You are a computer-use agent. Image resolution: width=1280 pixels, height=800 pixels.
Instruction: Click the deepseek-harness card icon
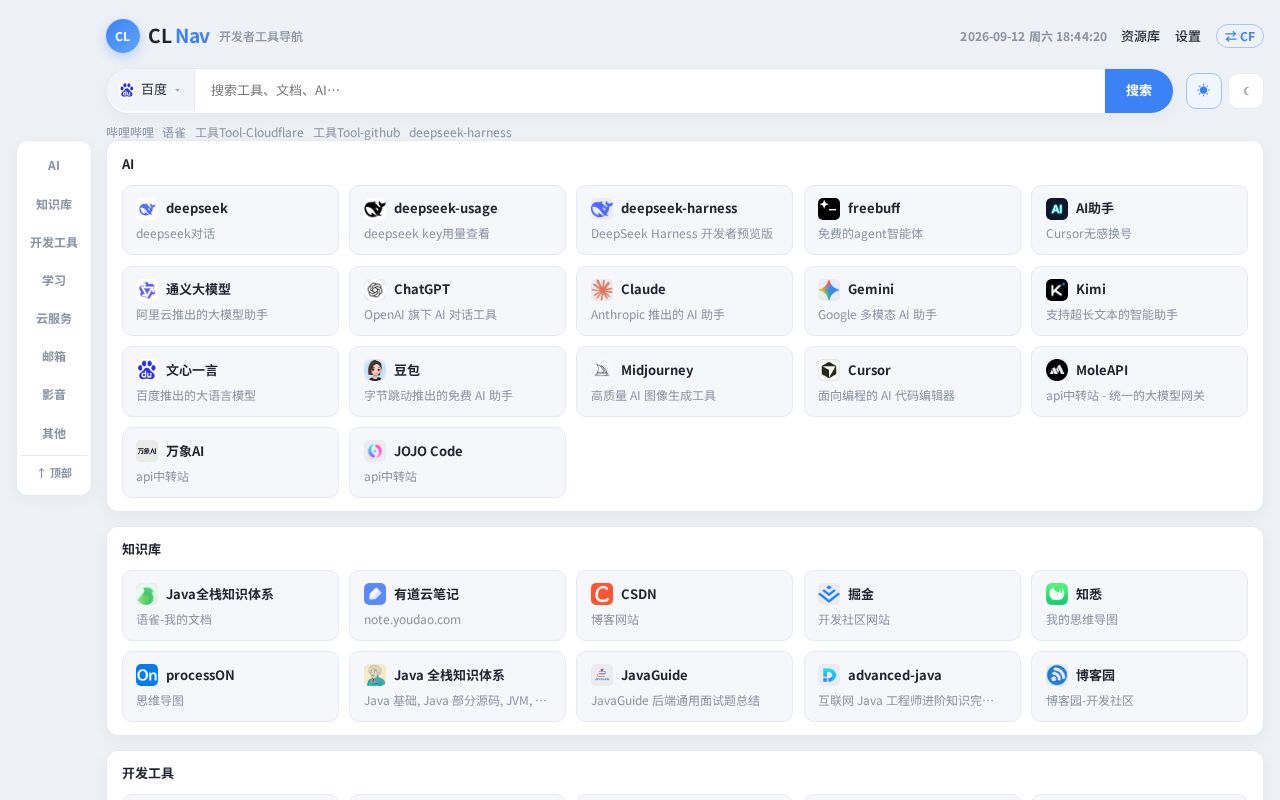pos(602,208)
